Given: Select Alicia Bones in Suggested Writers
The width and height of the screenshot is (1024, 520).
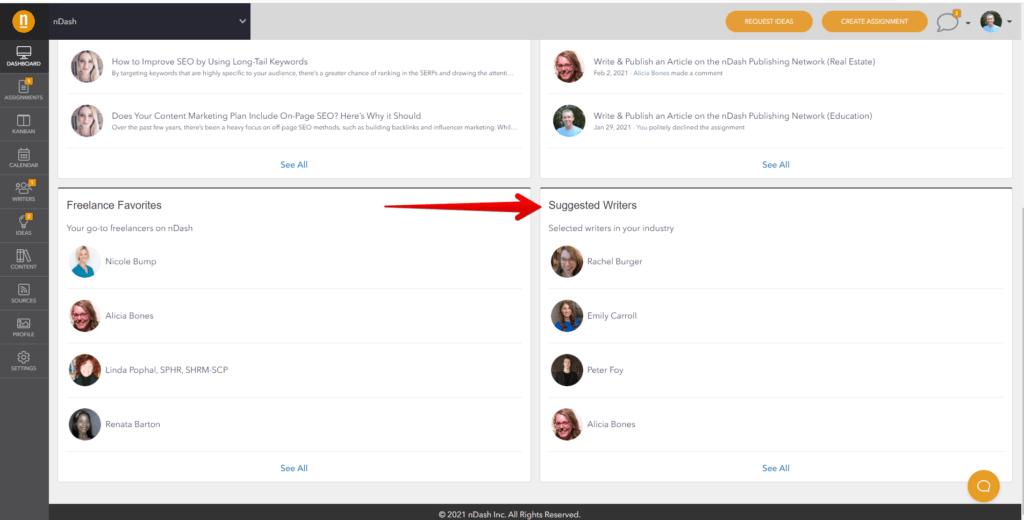Looking at the screenshot, I should point(611,424).
